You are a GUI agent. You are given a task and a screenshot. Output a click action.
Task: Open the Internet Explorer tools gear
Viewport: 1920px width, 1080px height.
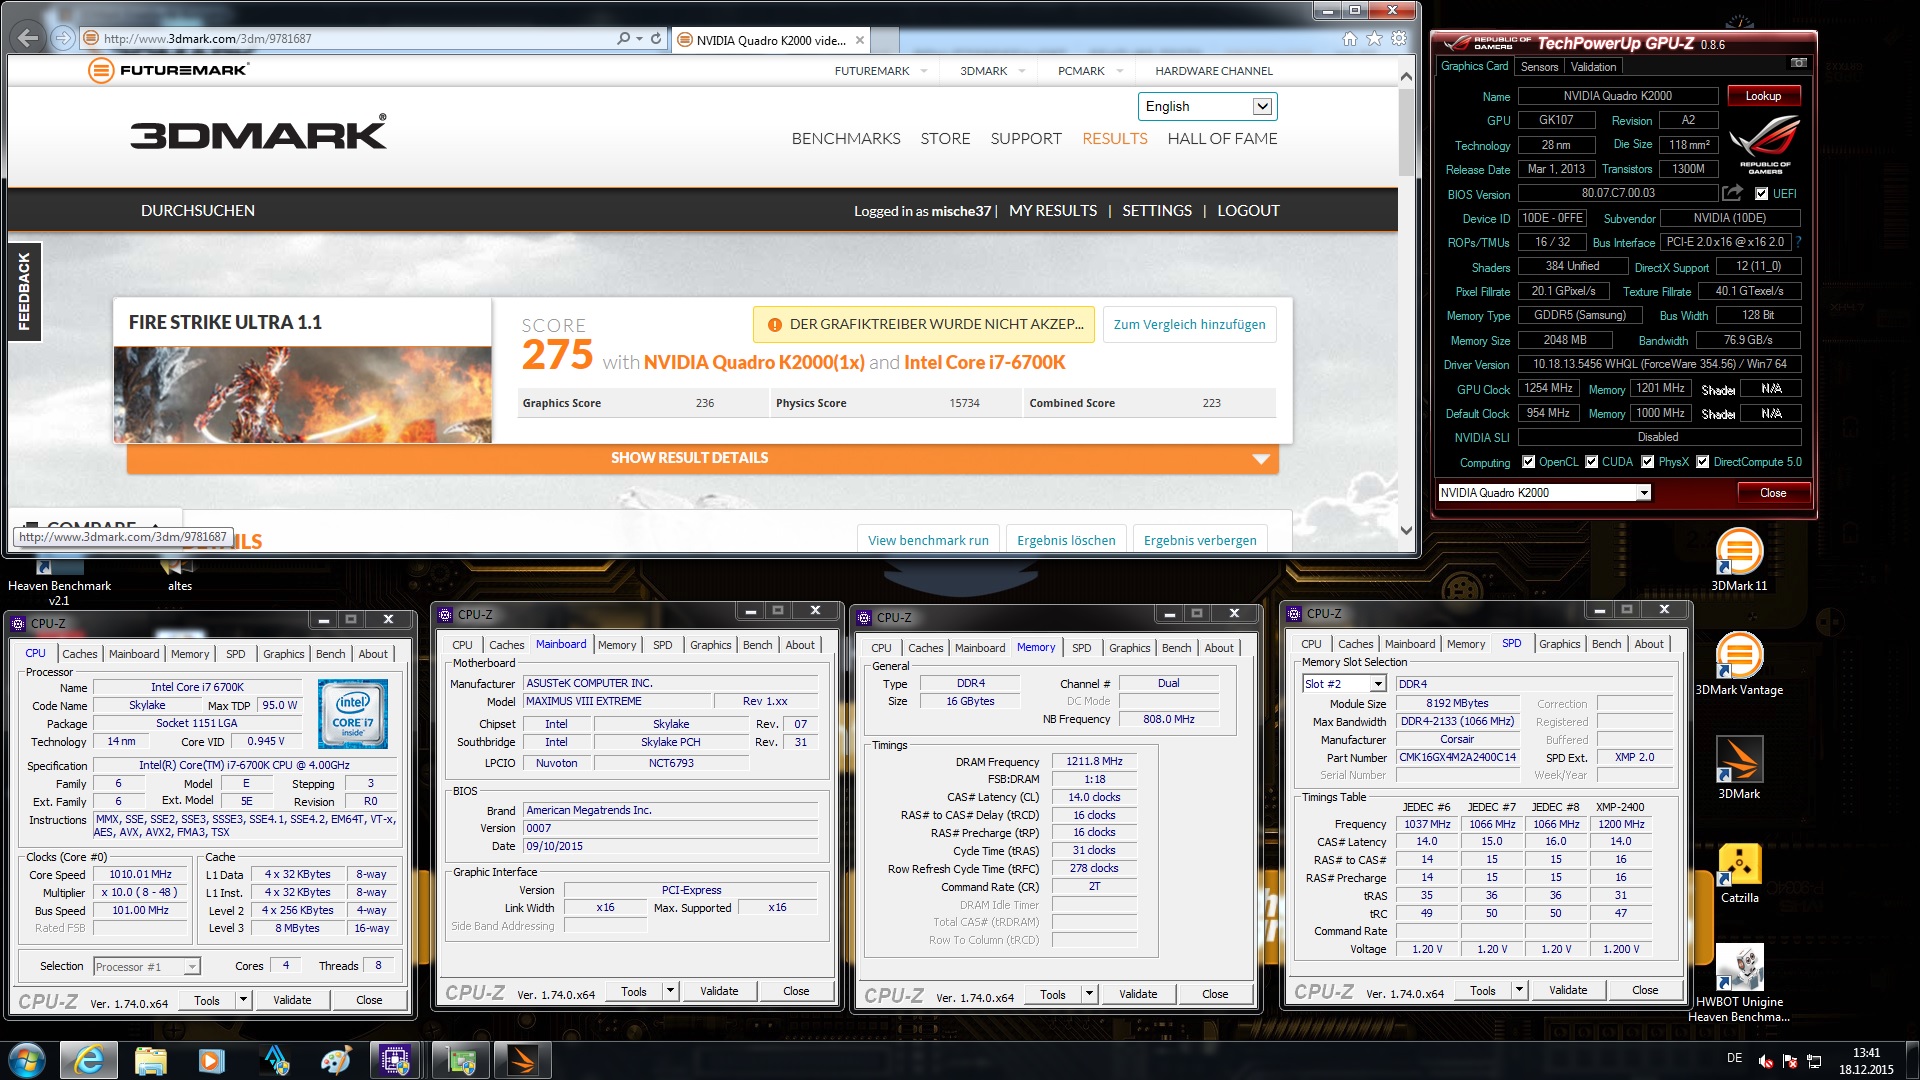[1399, 38]
